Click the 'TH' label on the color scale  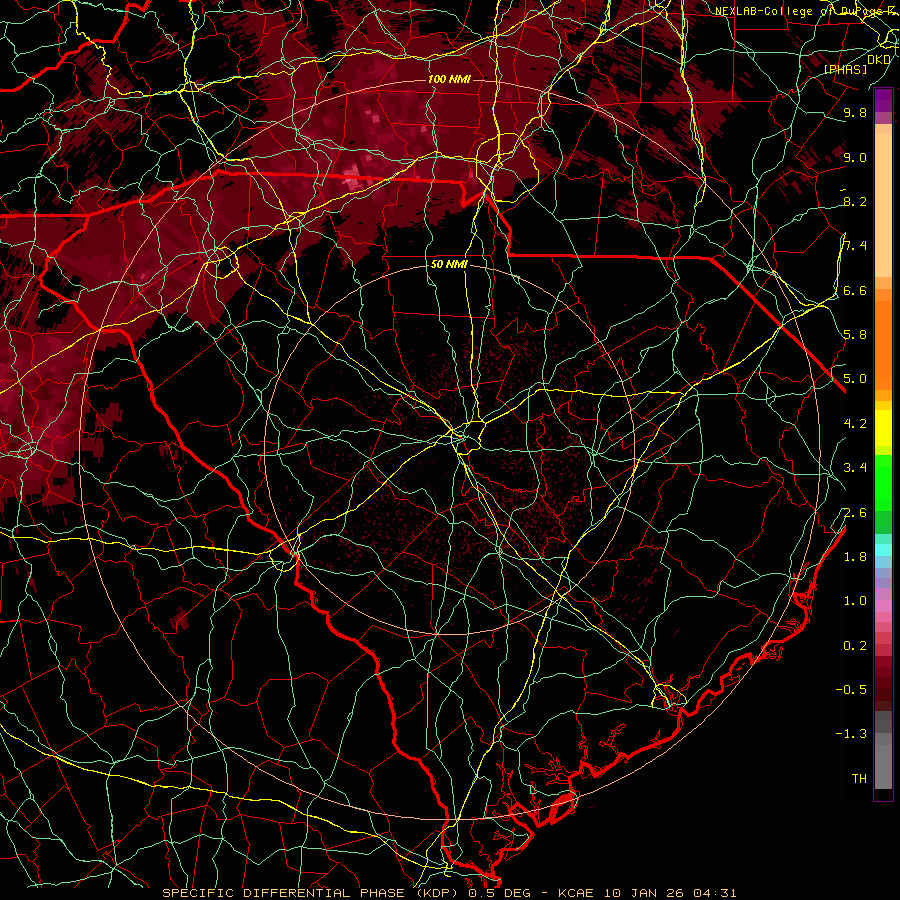[859, 779]
